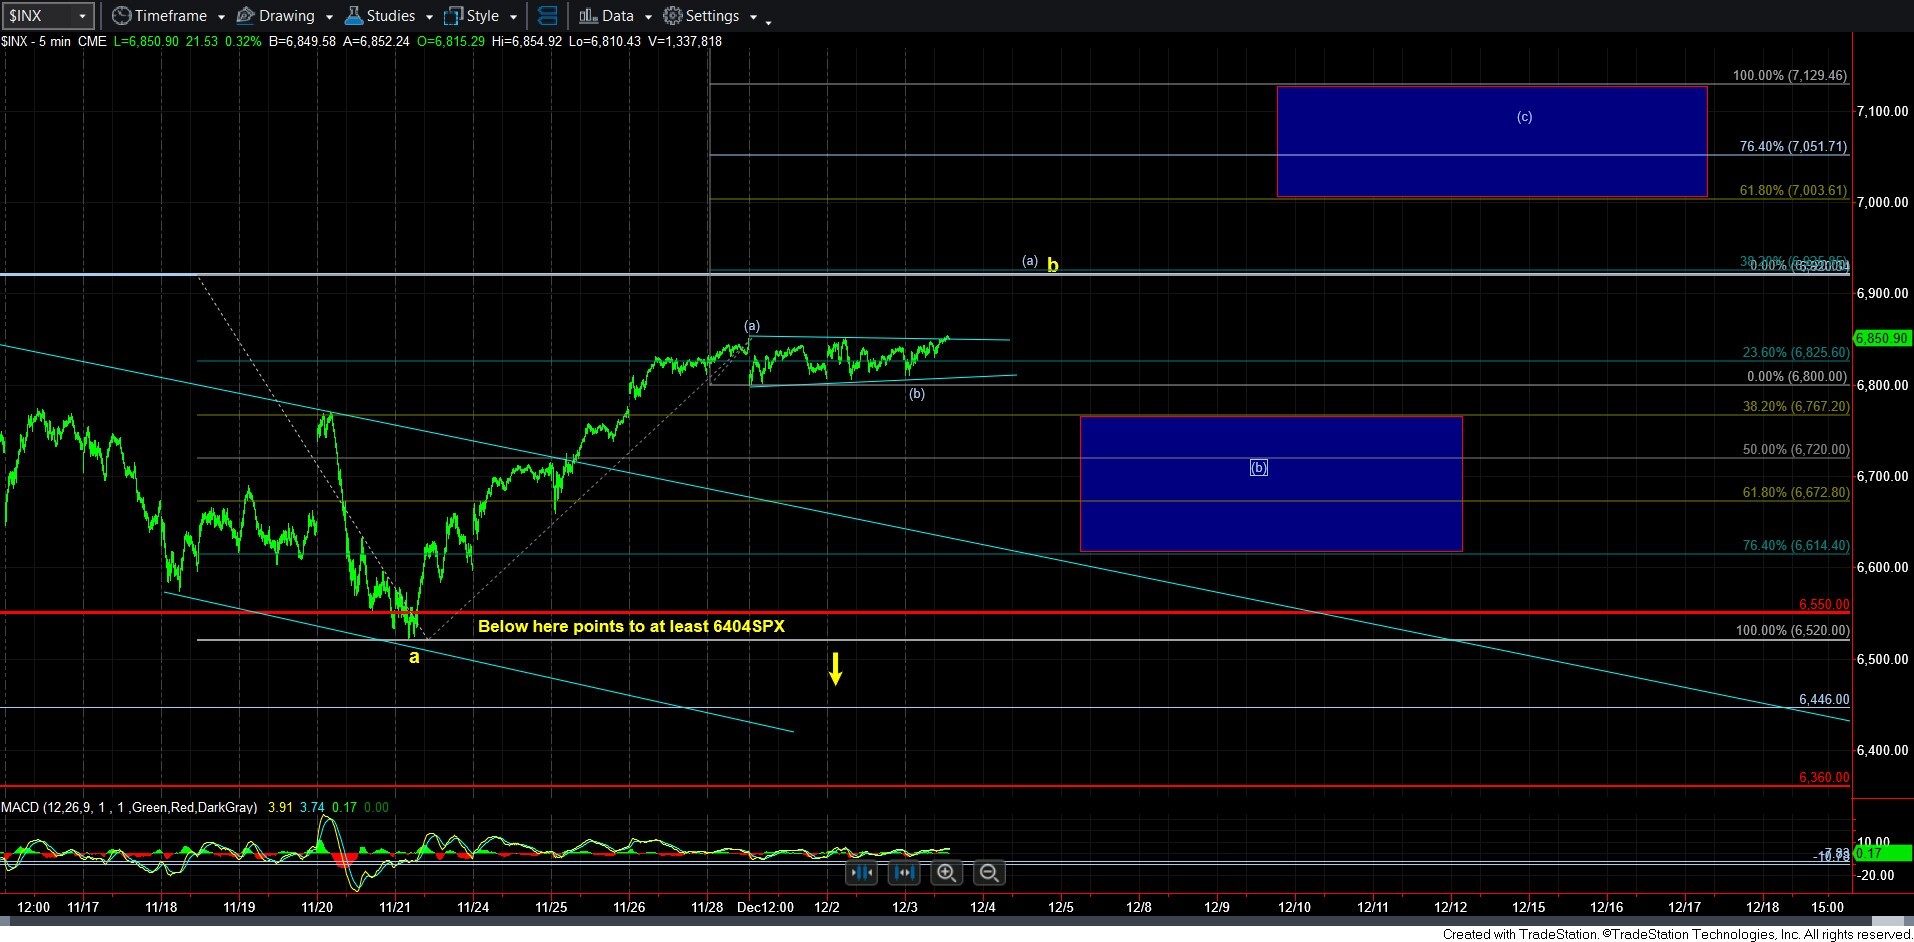Expand the Style dropdown arrow
Viewport: 1914px width, 942px height.
513,17
